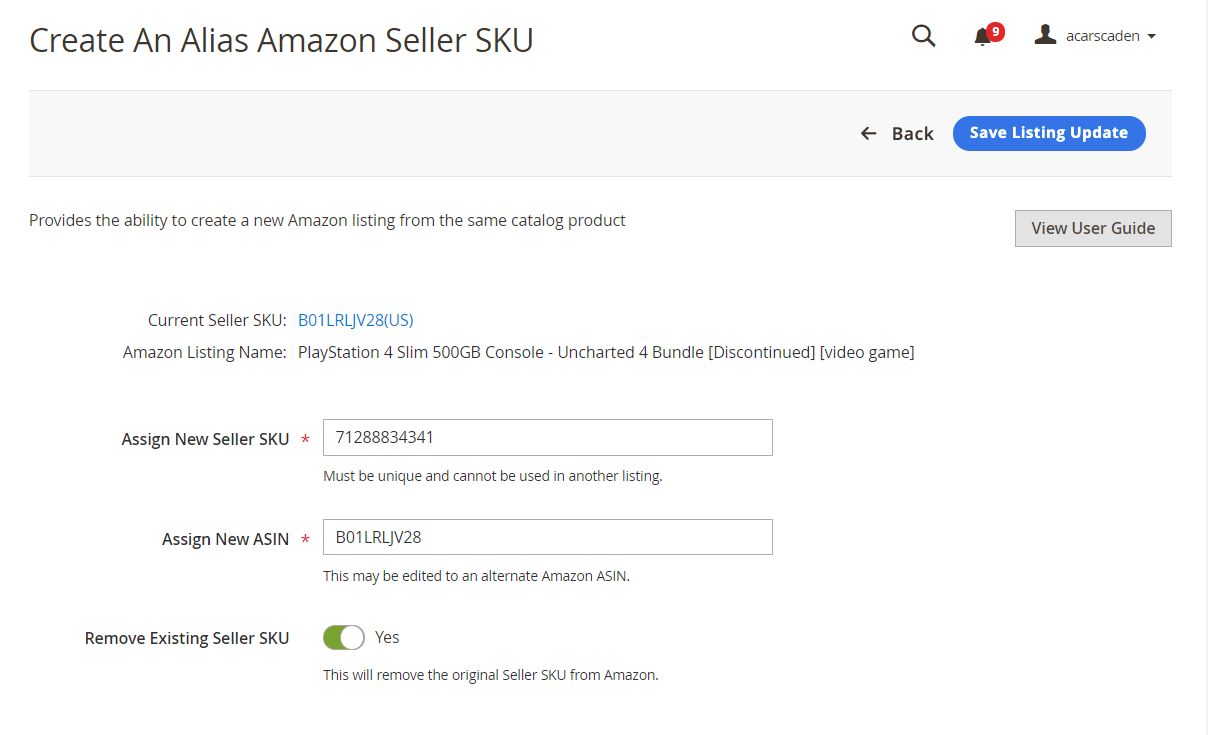
Task: Toggle the Remove Existing Seller SKU switch
Action: [344, 637]
